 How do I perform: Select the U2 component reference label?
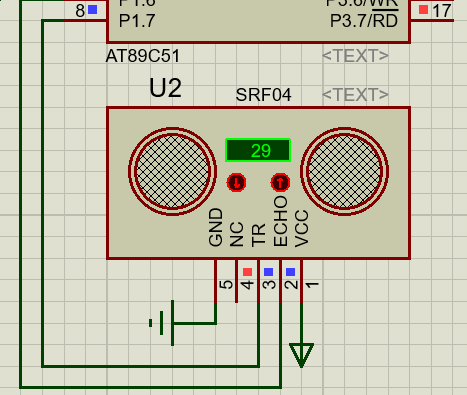coord(165,88)
